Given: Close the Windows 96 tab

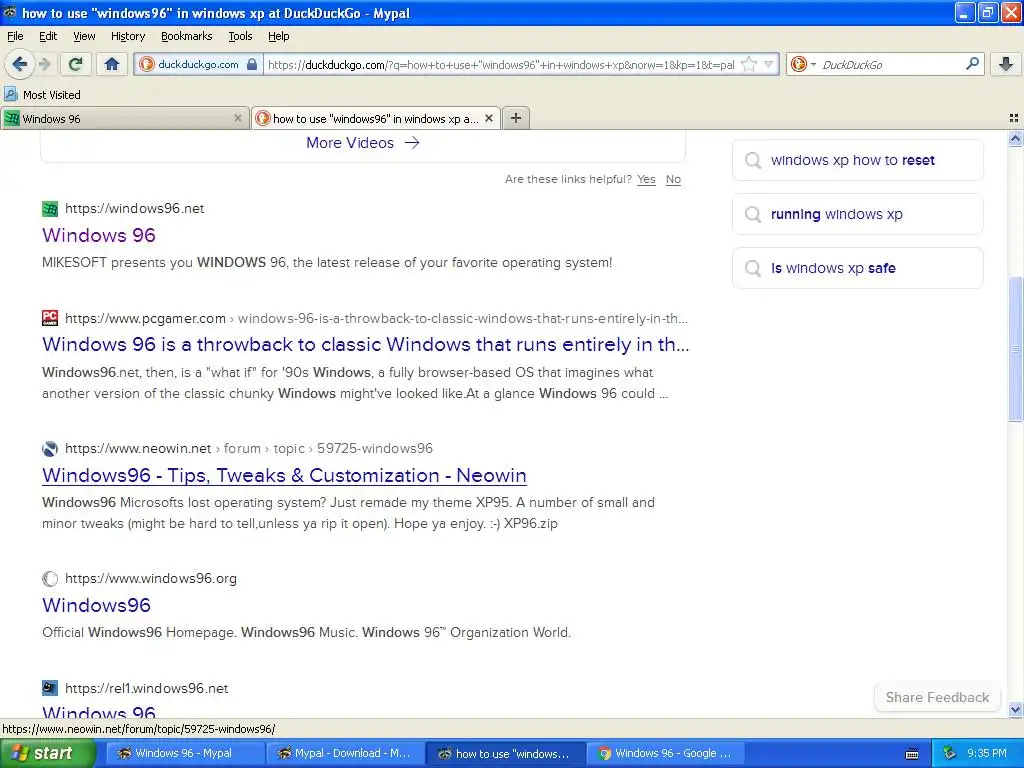Looking at the screenshot, I should 238,118.
